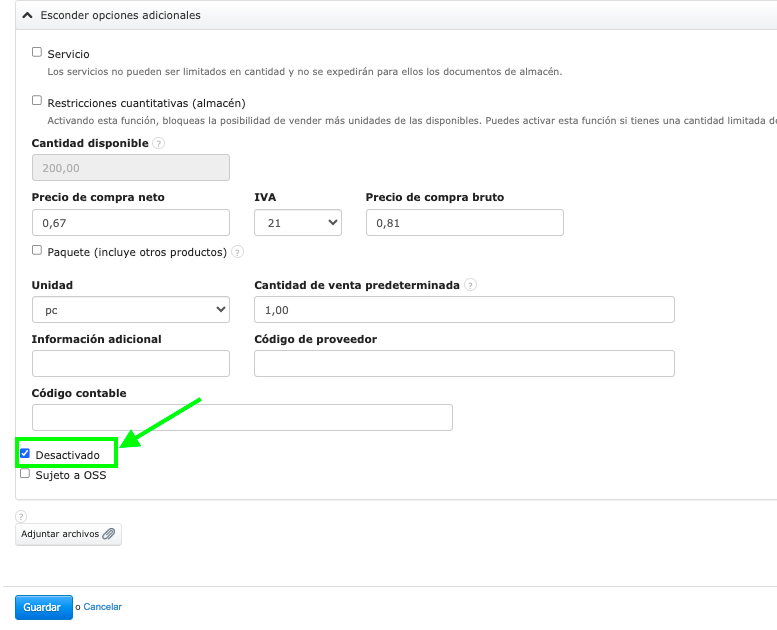Uncheck the Desactivado checkbox
The height and width of the screenshot is (630, 777).
25,454
